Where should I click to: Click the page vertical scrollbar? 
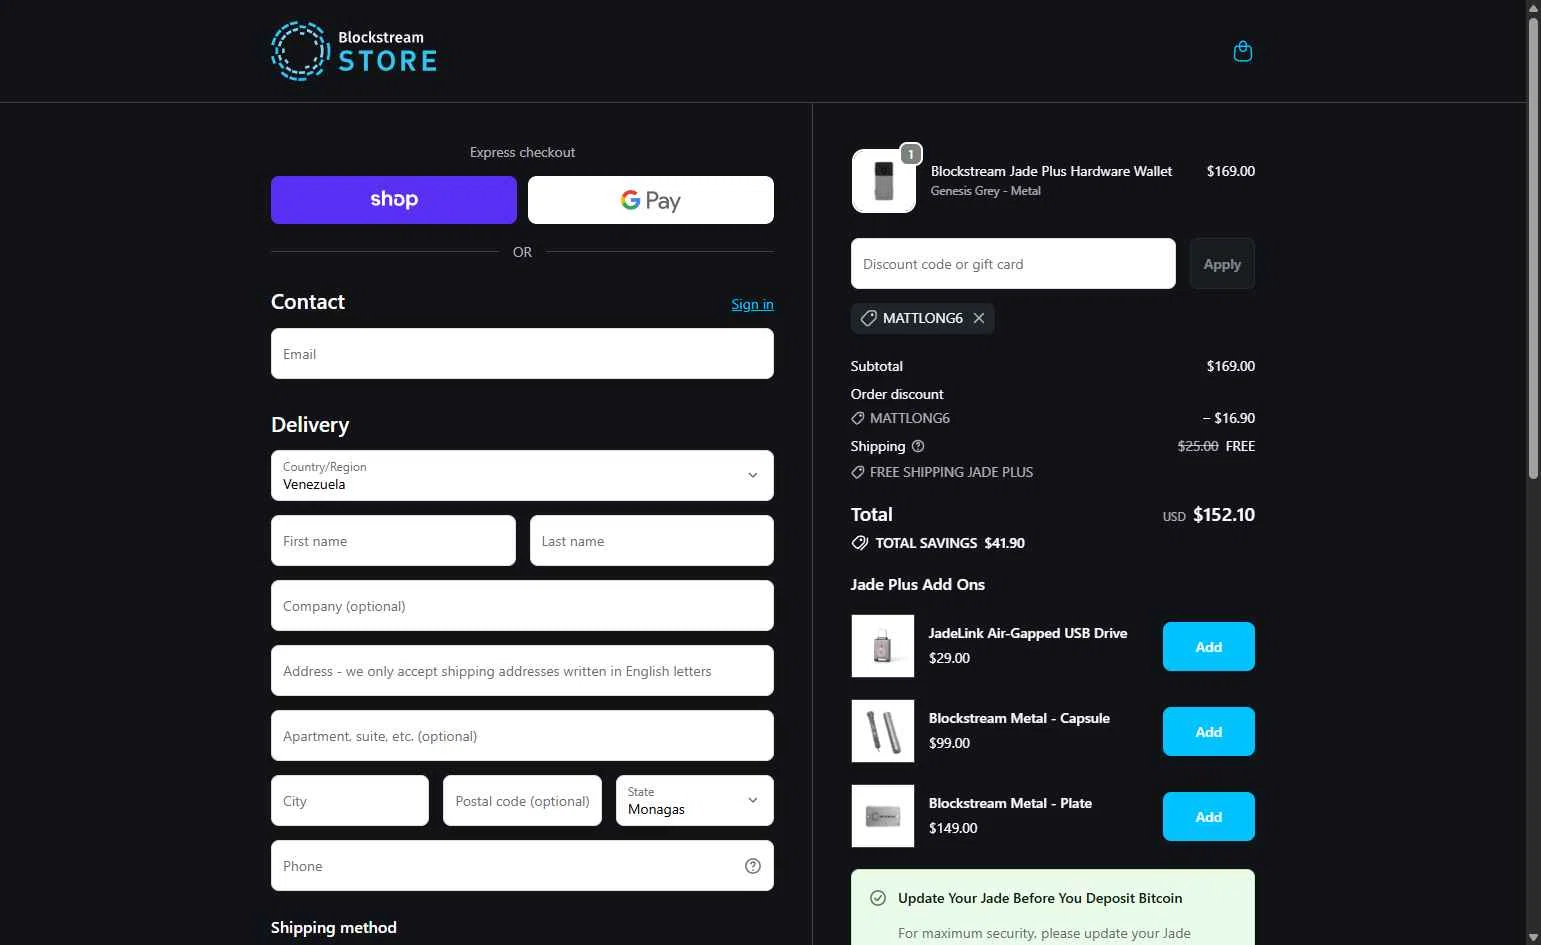click(x=1533, y=250)
